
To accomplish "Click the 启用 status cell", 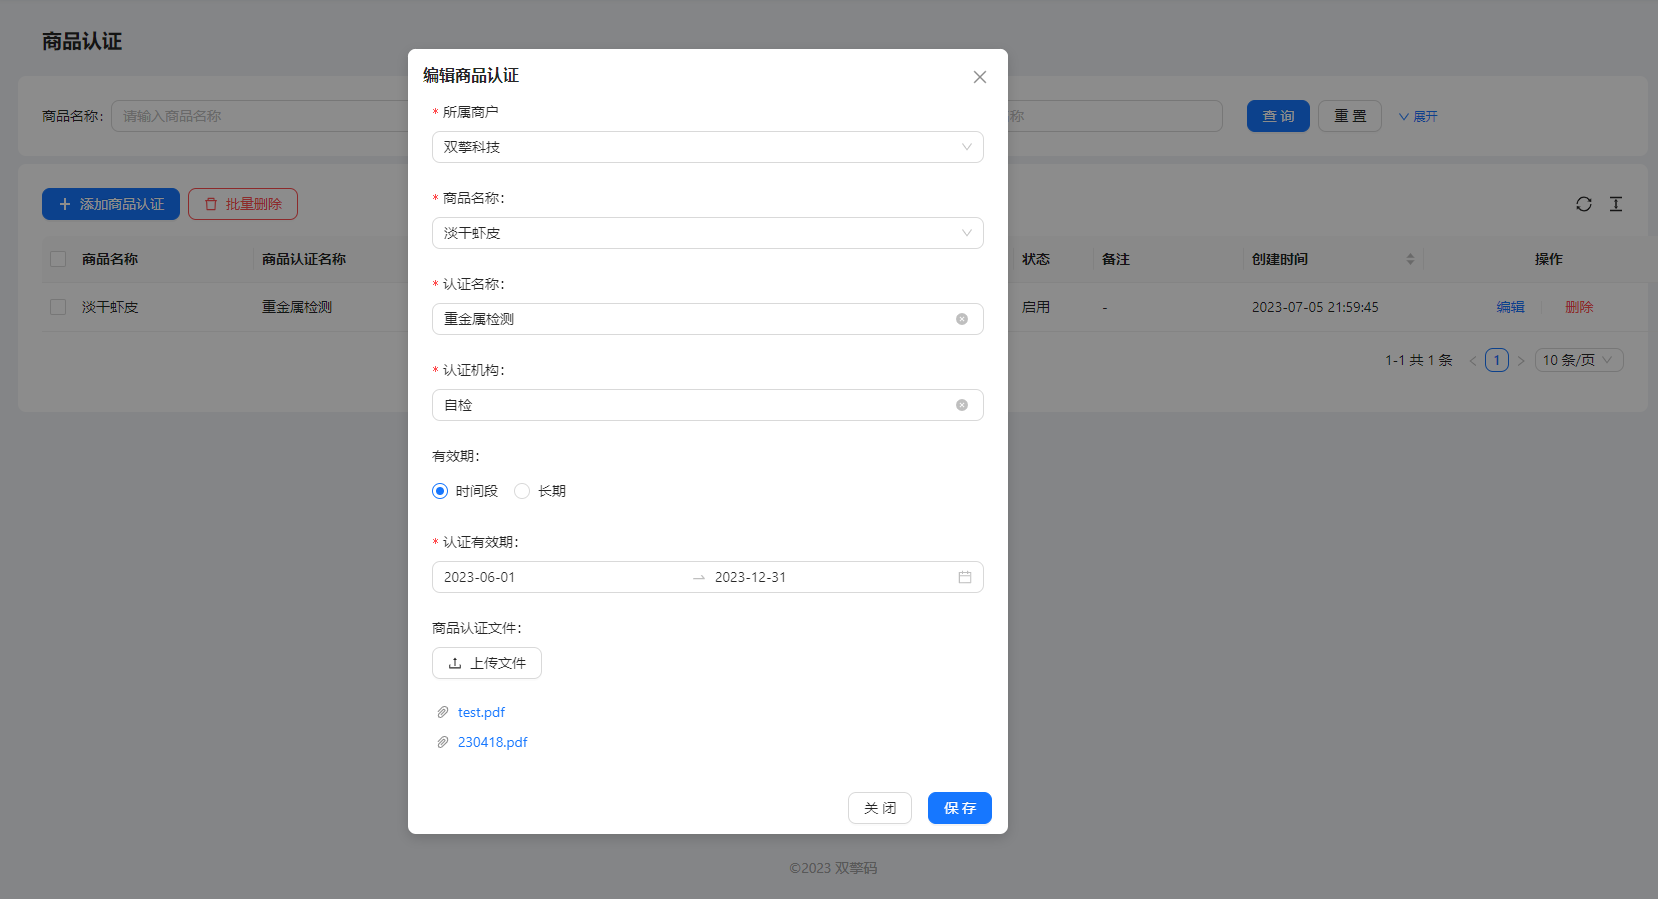I will [1036, 307].
